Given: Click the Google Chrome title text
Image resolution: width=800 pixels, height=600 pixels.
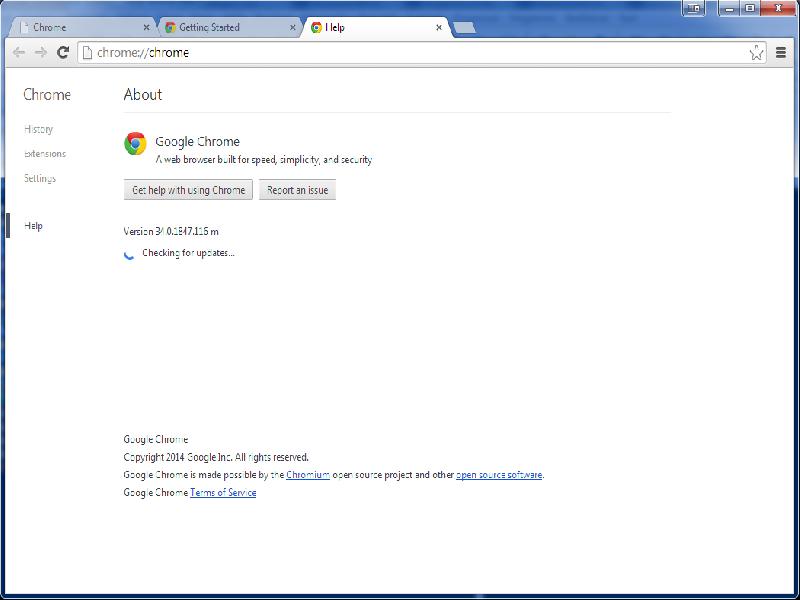Looking at the screenshot, I should click(197, 141).
